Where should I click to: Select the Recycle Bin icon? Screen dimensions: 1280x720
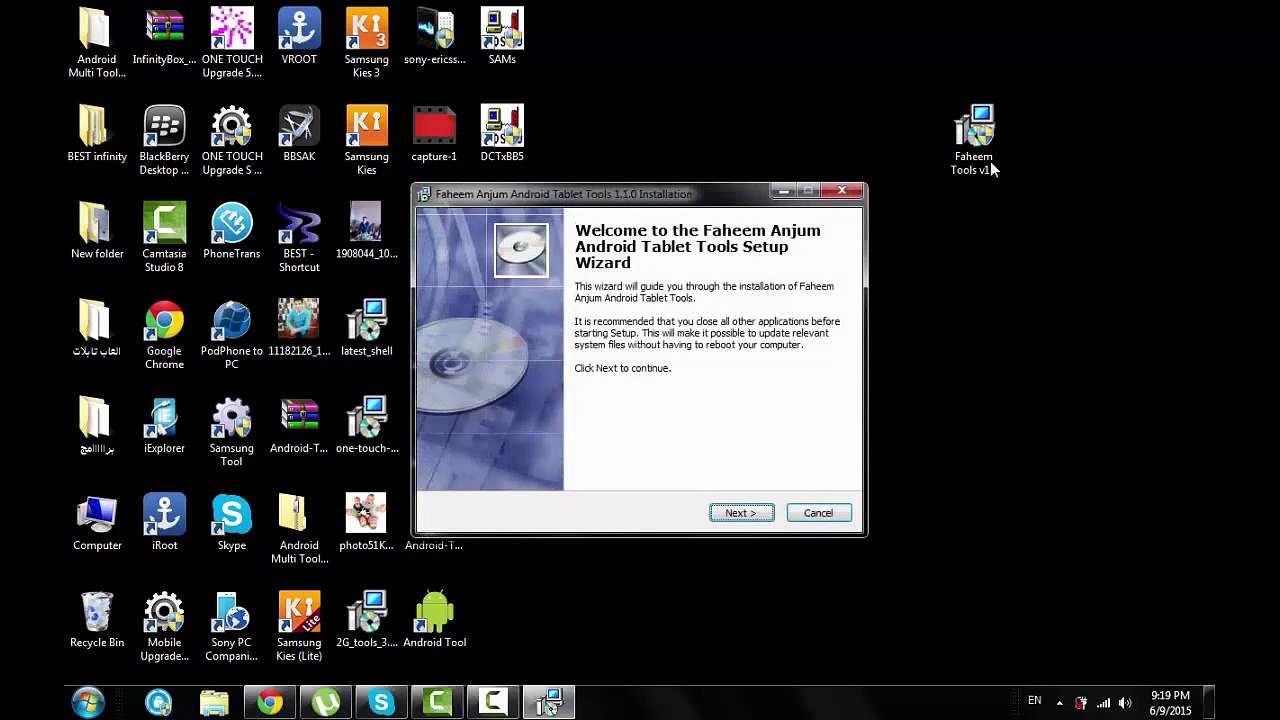click(x=97, y=619)
